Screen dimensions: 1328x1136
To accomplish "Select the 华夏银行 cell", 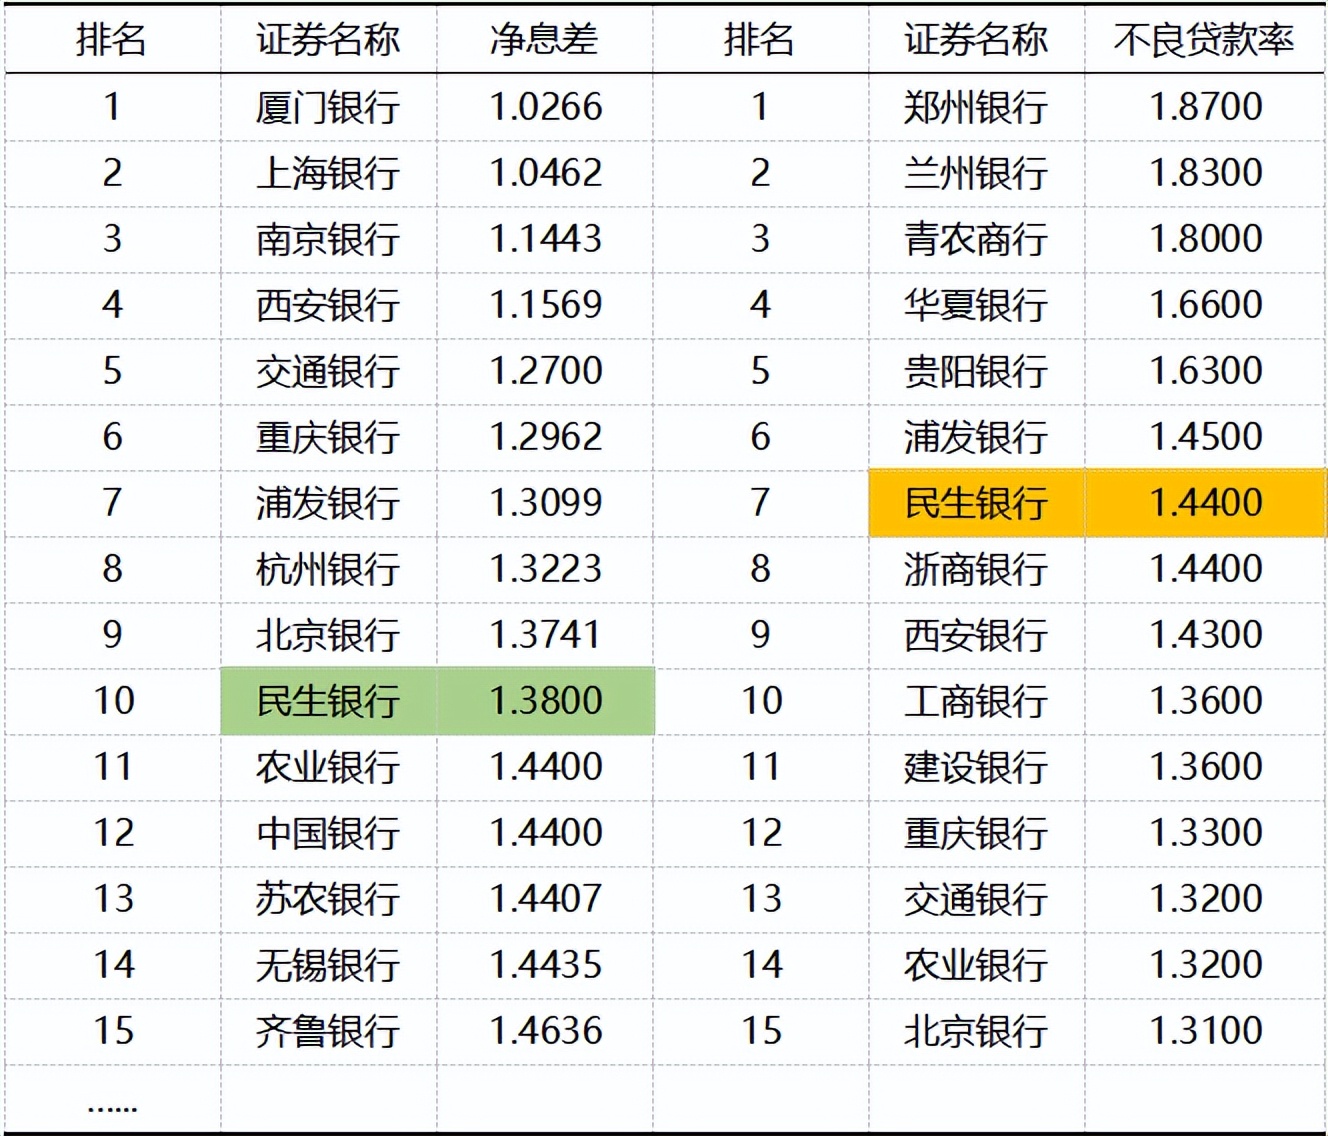I will pos(976,304).
